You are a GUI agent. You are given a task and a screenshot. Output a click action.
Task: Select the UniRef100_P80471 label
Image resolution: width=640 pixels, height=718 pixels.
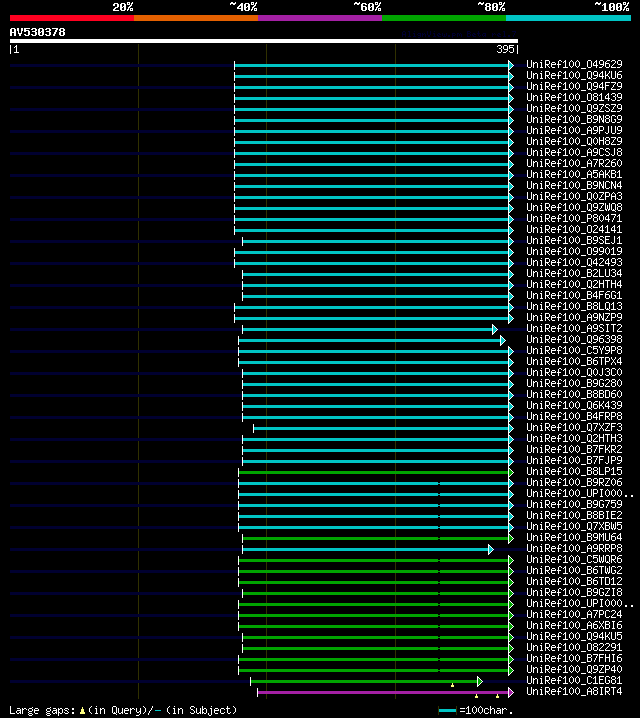click(574, 218)
